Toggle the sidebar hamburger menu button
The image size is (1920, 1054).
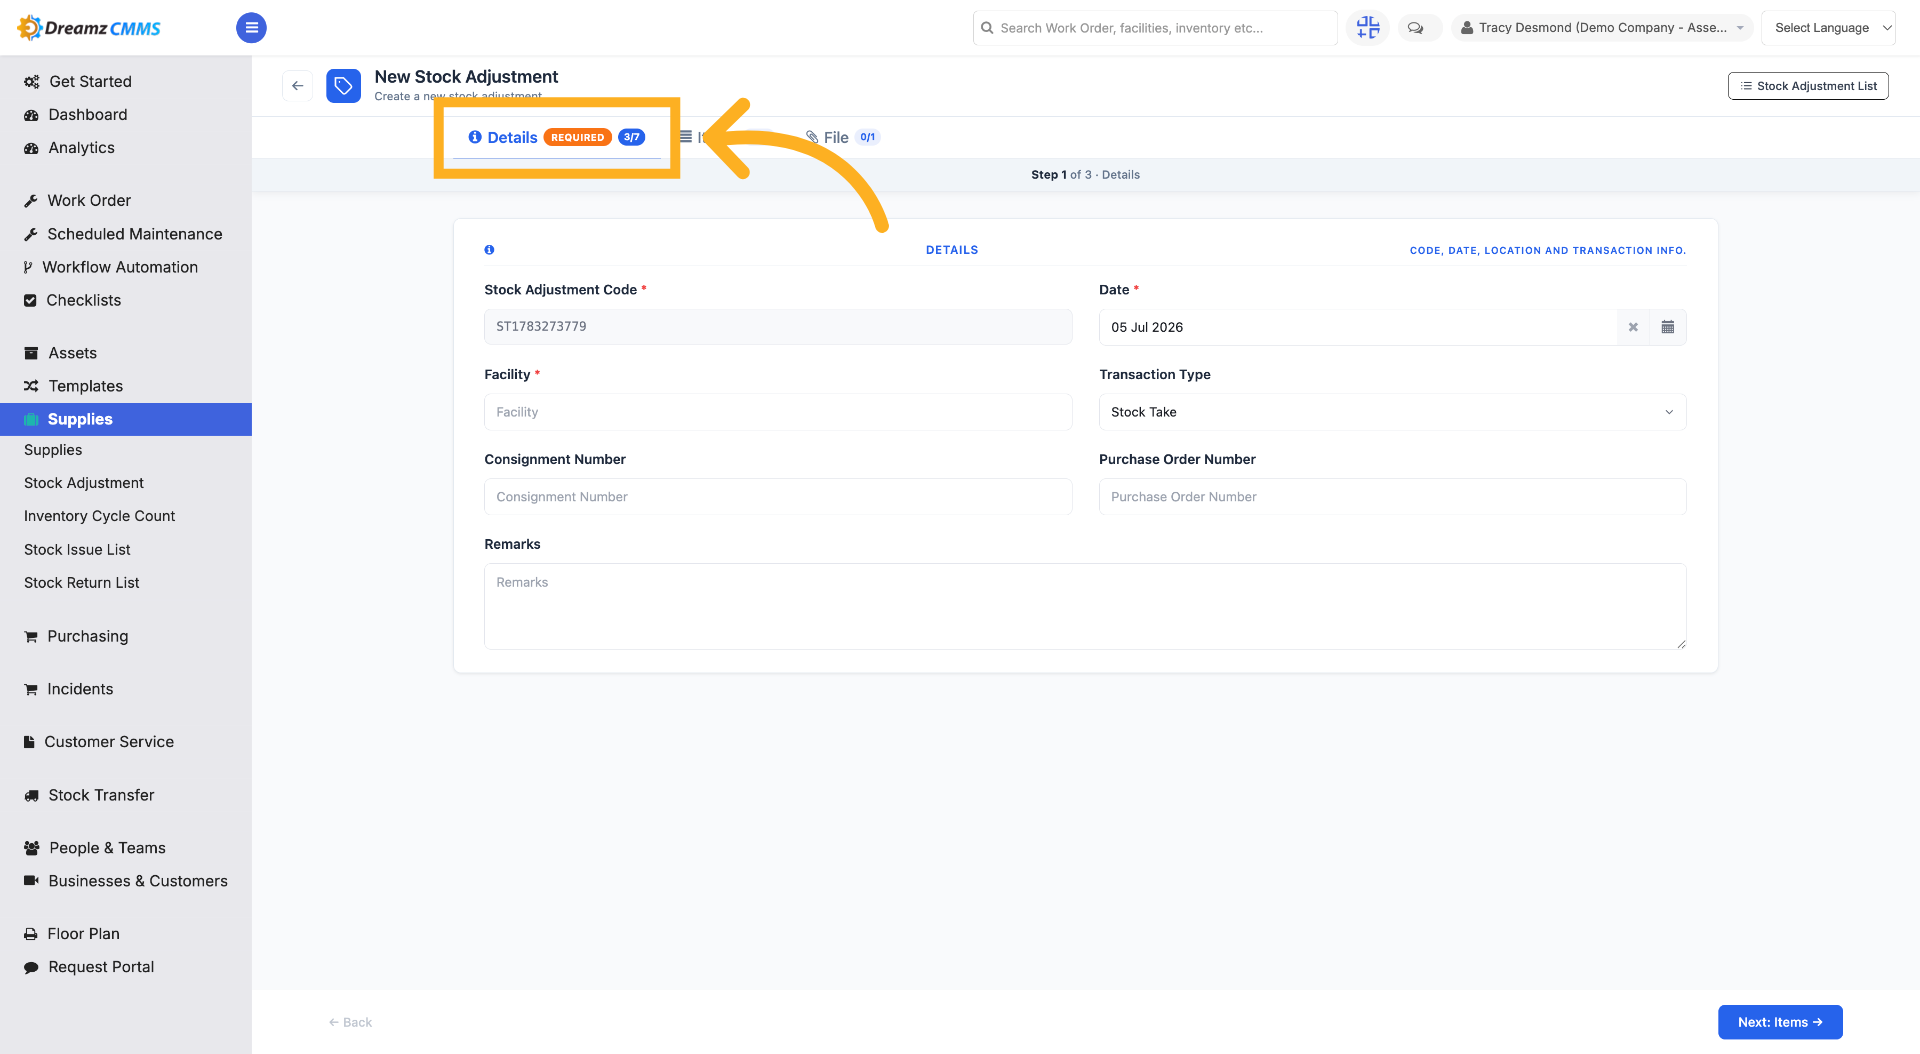[251, 28]
